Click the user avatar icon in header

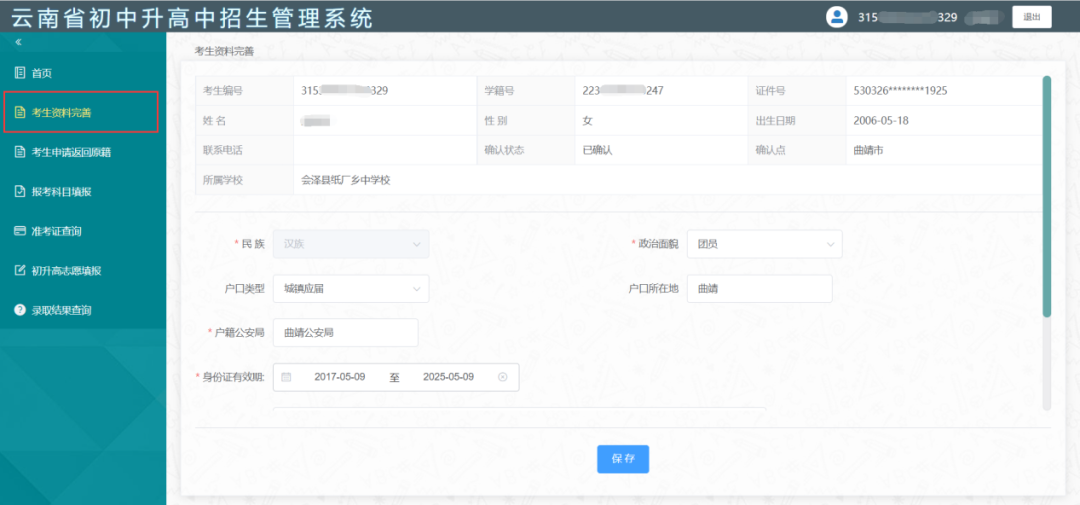tap(837, 17)
